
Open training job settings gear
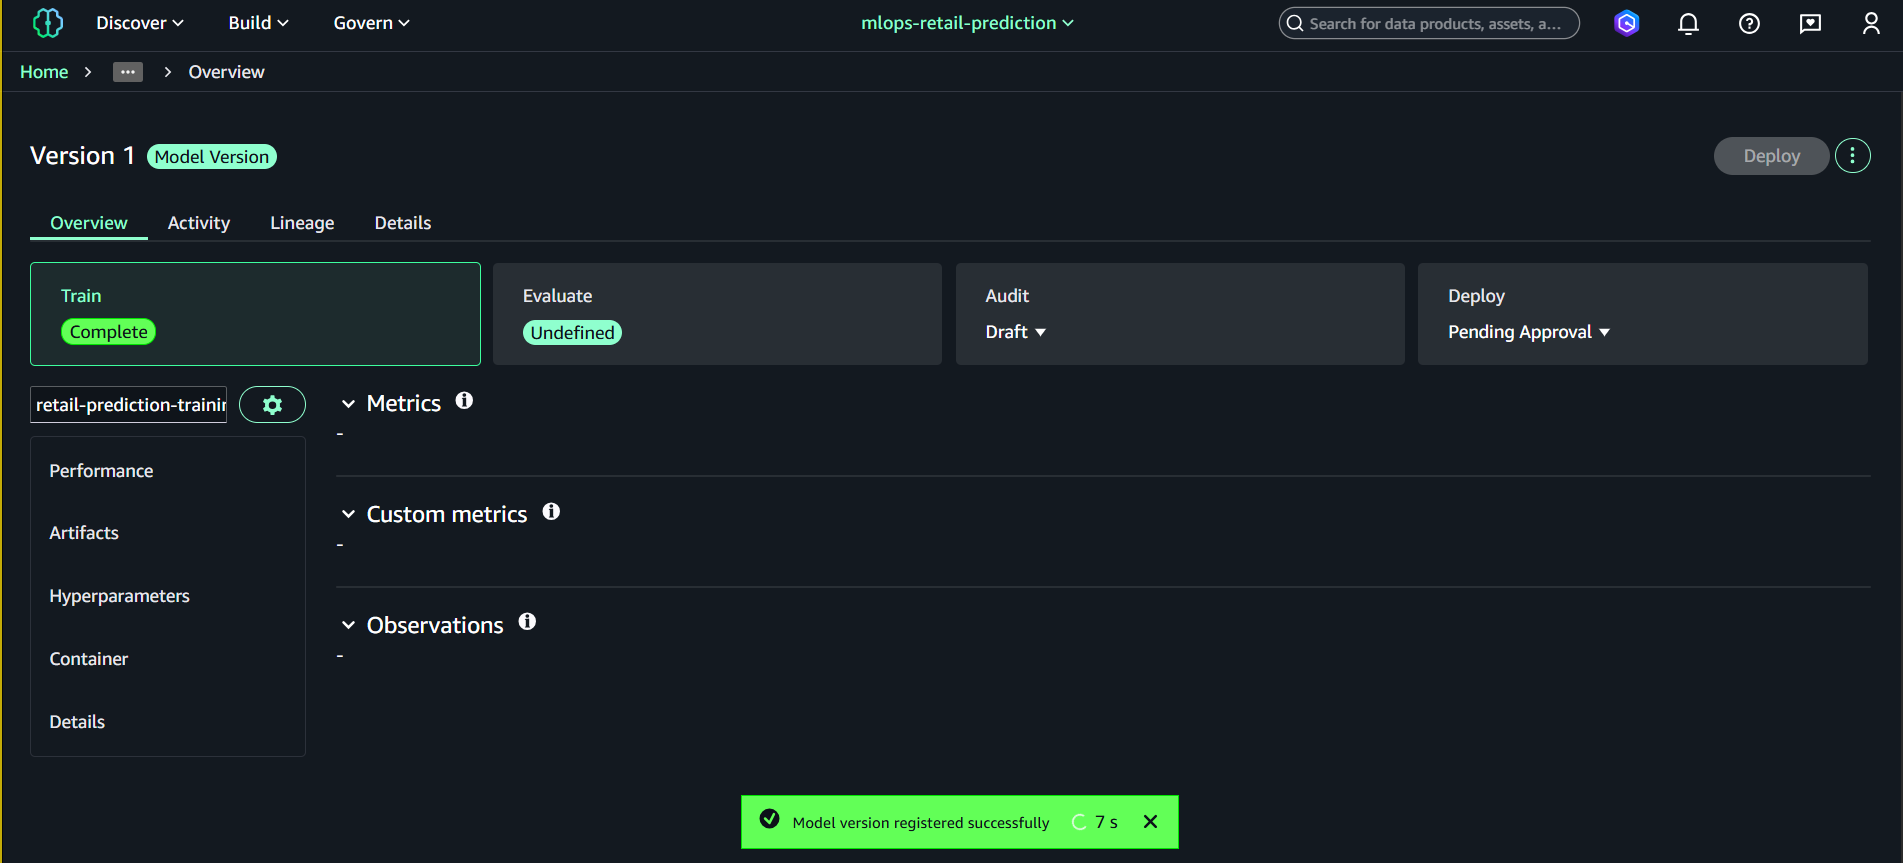coord(272,405)
